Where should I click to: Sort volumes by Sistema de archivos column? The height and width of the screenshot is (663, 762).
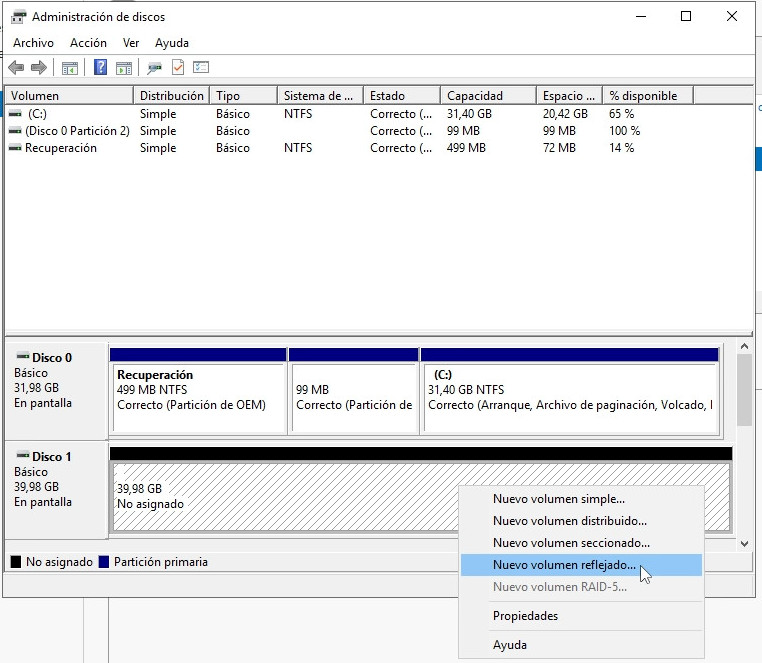pos(318,96)
